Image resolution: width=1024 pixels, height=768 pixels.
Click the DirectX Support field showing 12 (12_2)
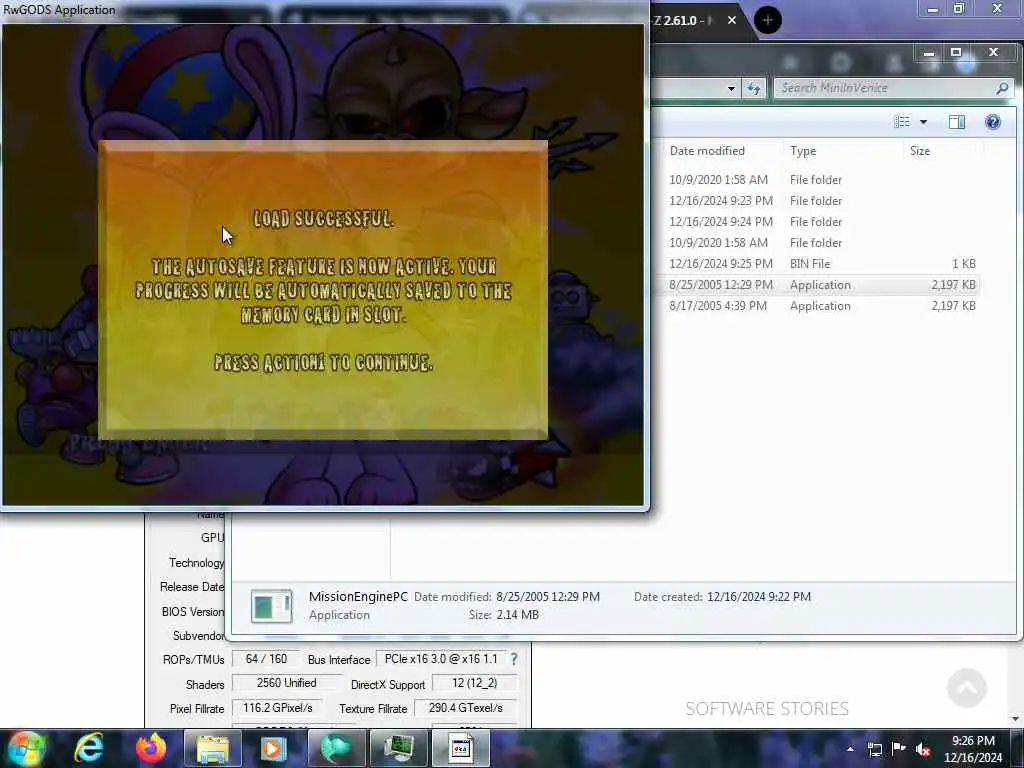(474, 683)
